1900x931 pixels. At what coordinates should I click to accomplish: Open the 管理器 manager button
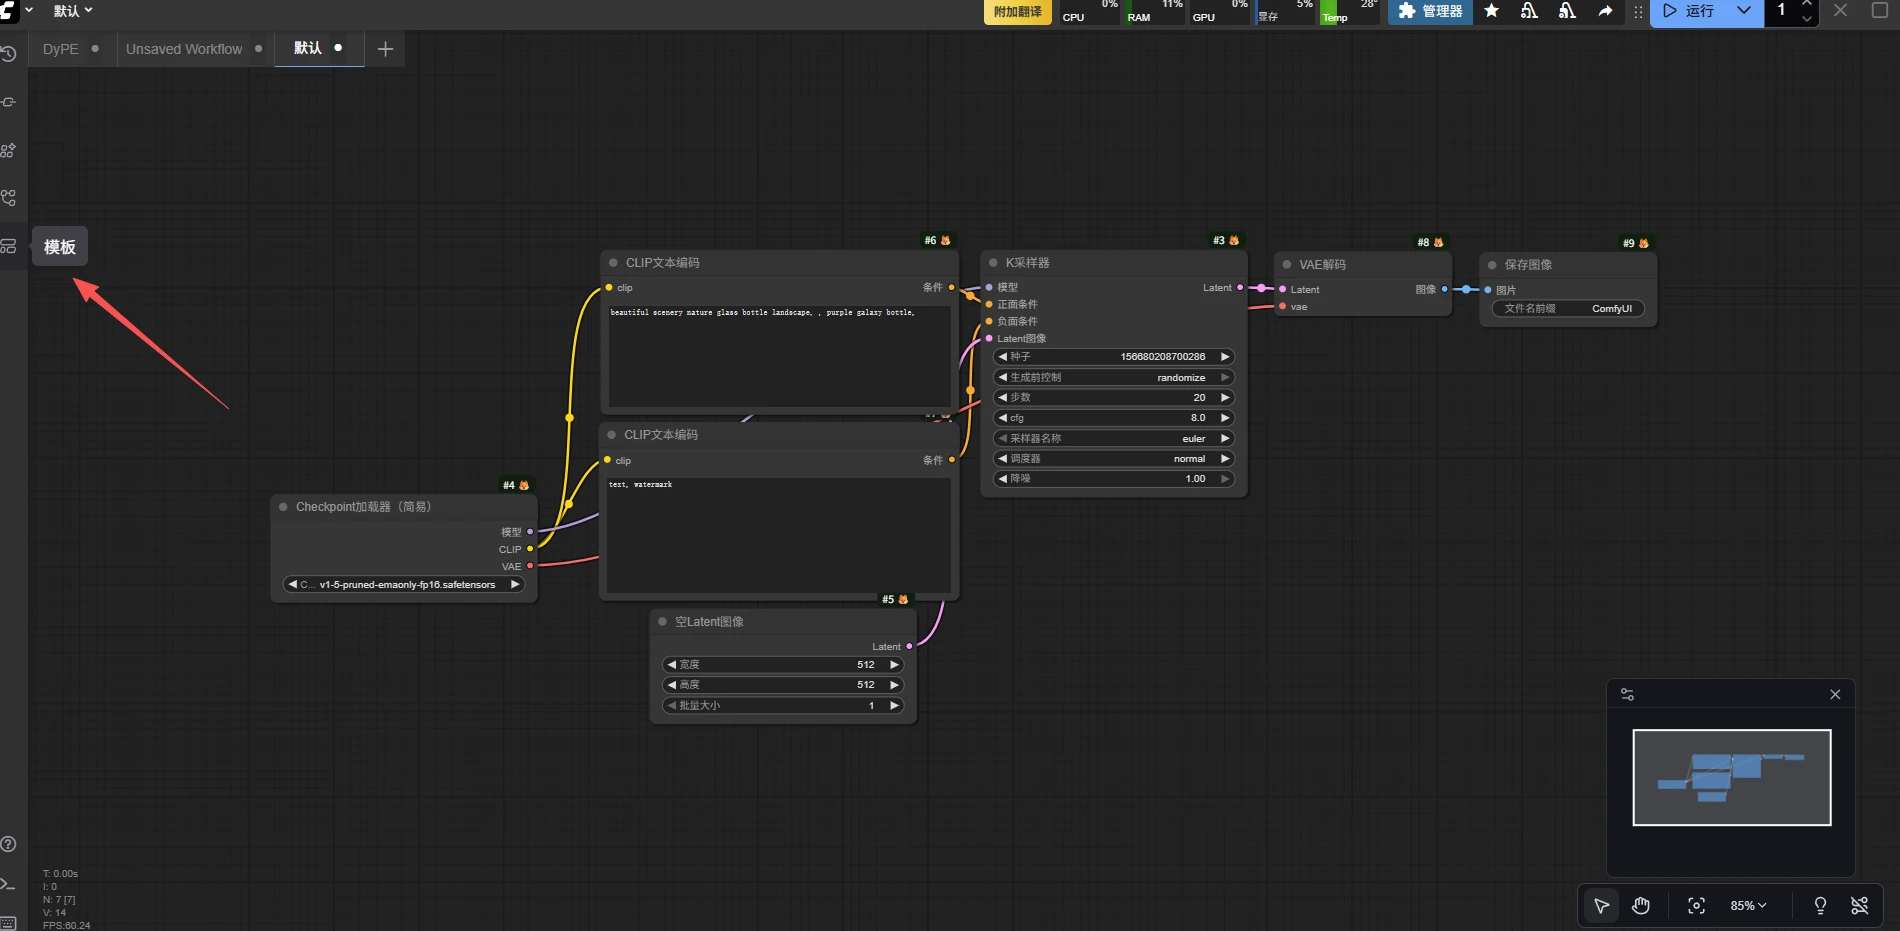click(x=1430, y=11)
